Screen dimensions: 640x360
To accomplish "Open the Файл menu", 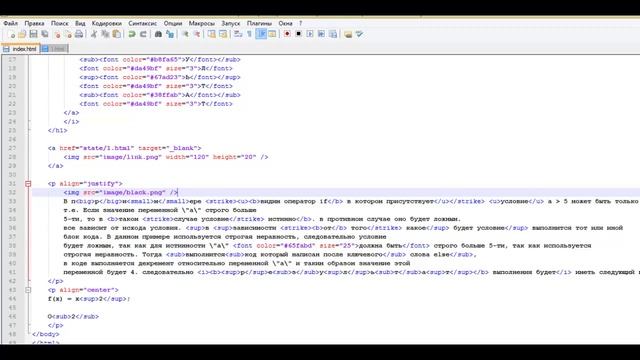I will [x=11, y=23].
